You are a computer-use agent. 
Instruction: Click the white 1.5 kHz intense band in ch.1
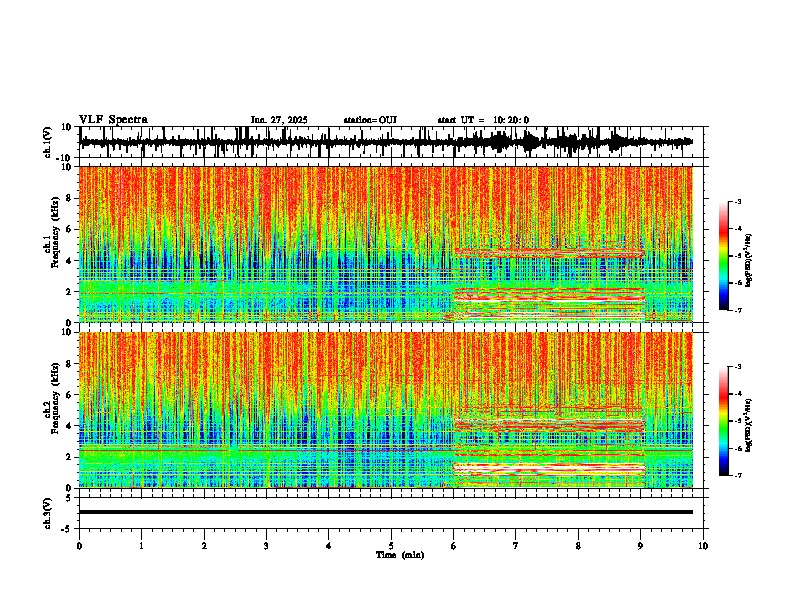coord(549,299)
